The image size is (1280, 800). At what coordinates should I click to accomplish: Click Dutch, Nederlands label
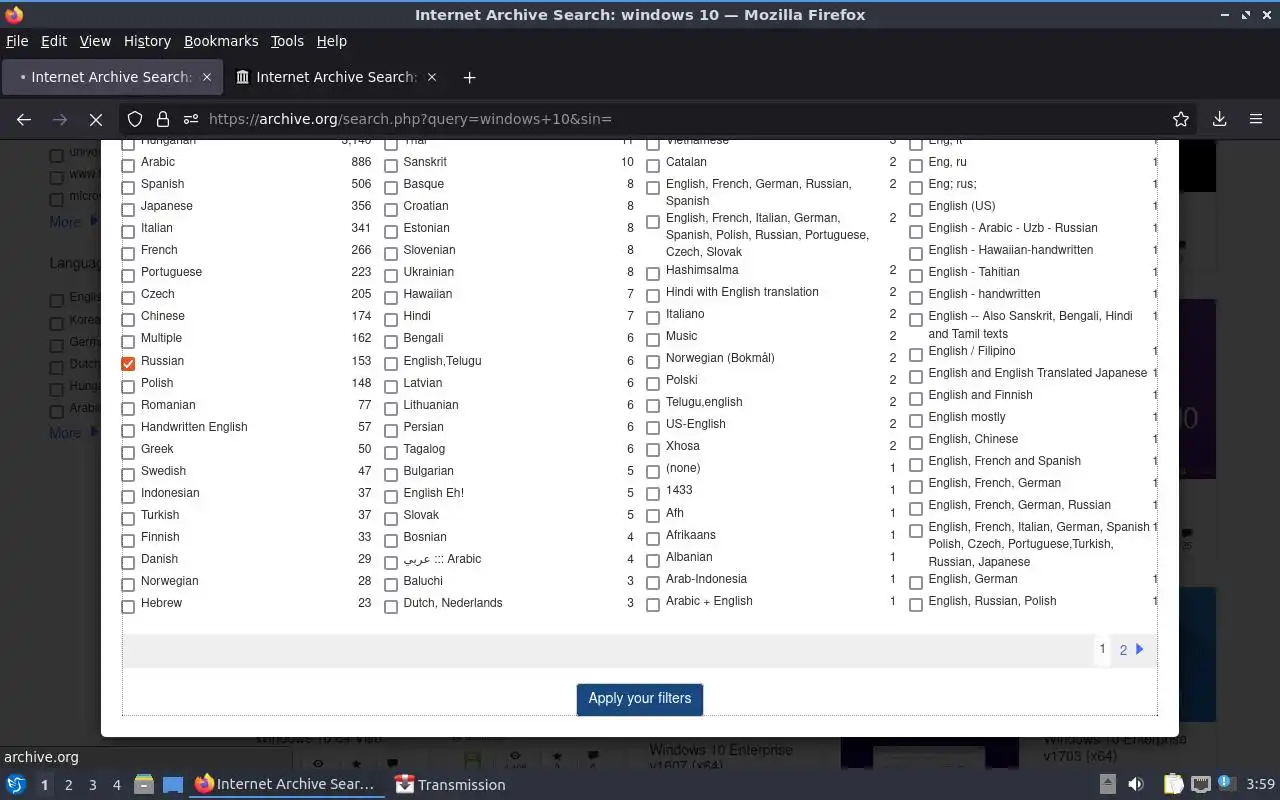click(x=453, y=603)
